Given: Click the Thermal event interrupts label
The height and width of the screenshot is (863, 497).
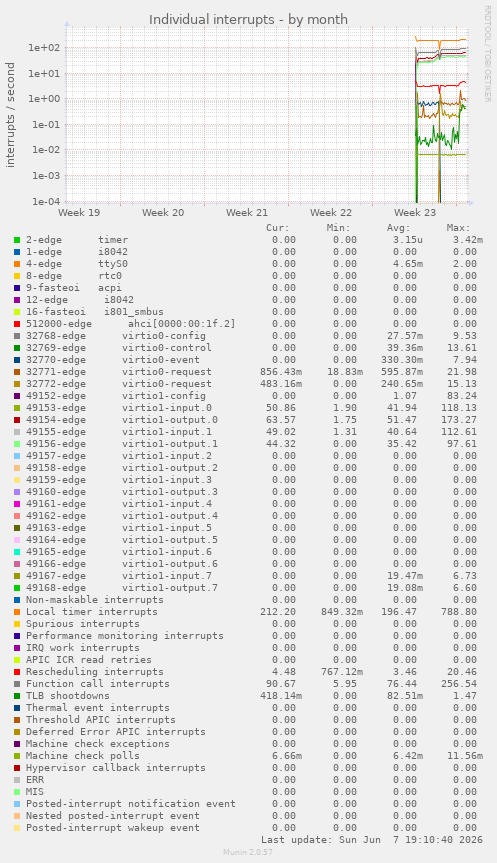Looking at the screenshot, I should [x=98, y=708].
